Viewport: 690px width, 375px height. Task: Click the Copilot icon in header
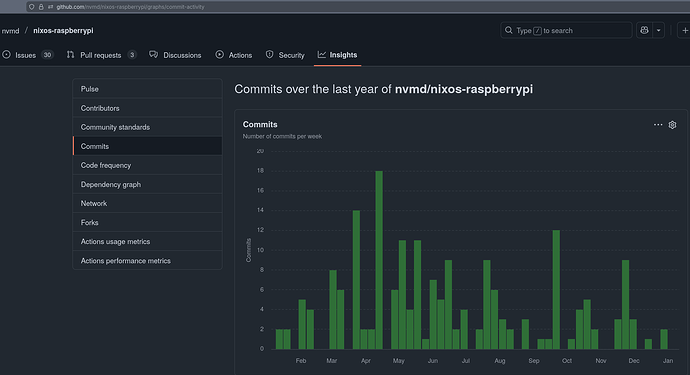point(644,30)
